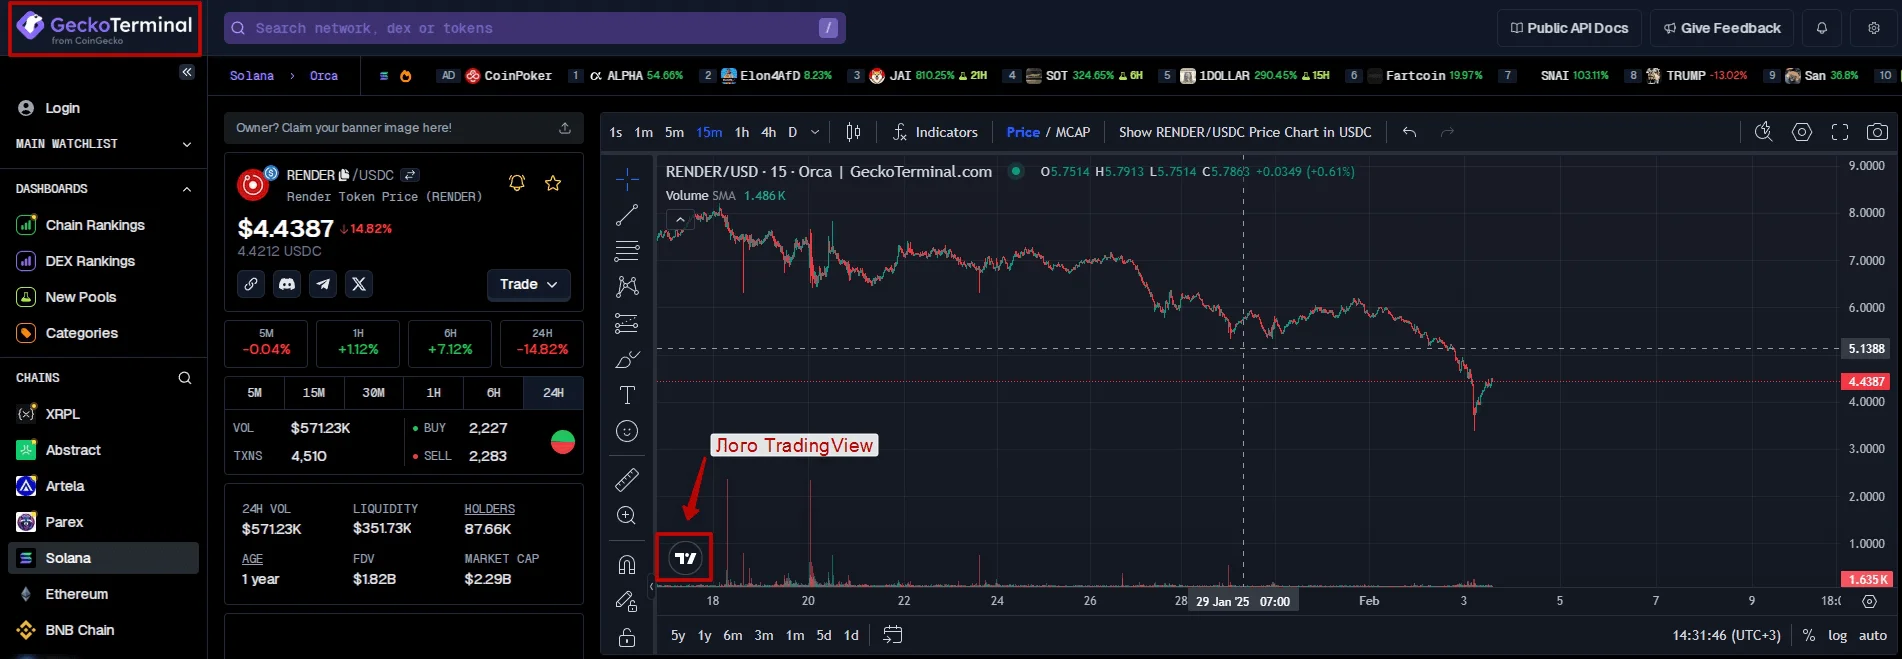Select the text annotation tool

pyautogui.click(x=627, y=395)
